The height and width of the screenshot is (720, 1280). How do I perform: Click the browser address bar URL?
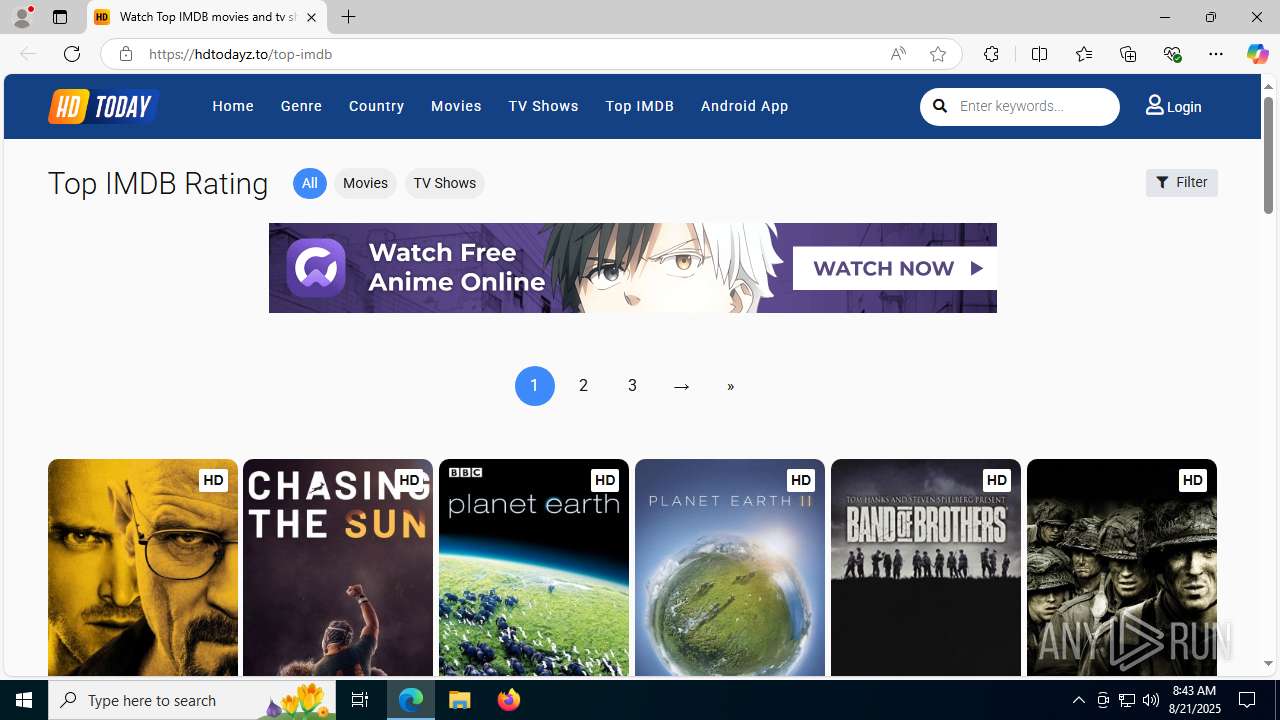pyautogui.click(x=241, y=54)
